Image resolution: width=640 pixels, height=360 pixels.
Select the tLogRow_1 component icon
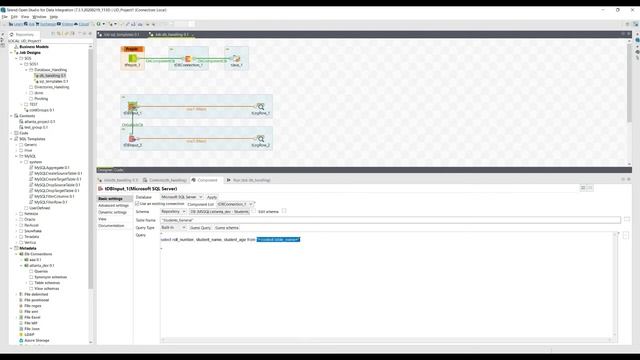[260, 107]
